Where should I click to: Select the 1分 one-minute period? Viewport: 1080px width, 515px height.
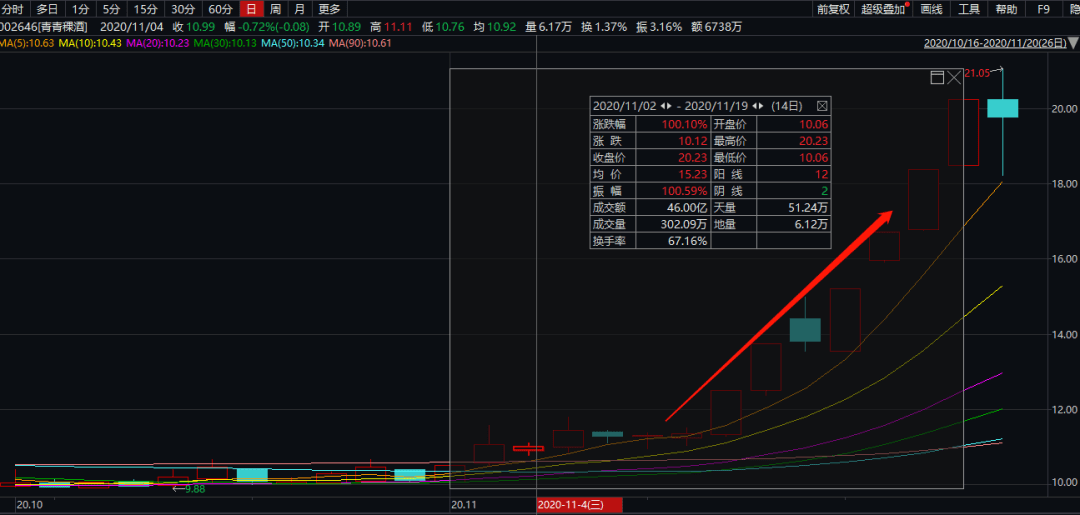tap(80, 9)
